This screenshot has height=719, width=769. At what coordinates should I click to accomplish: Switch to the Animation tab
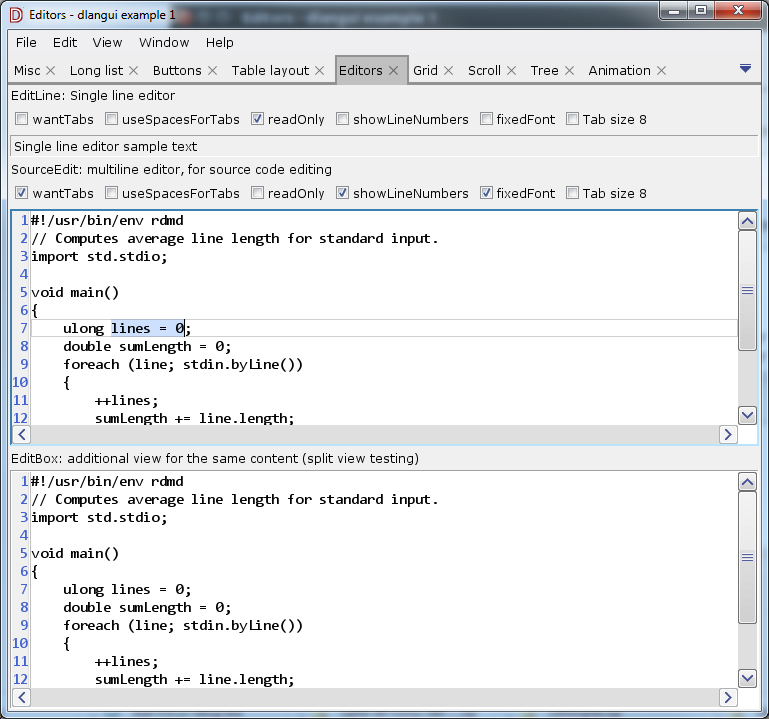tap(619, 71)
